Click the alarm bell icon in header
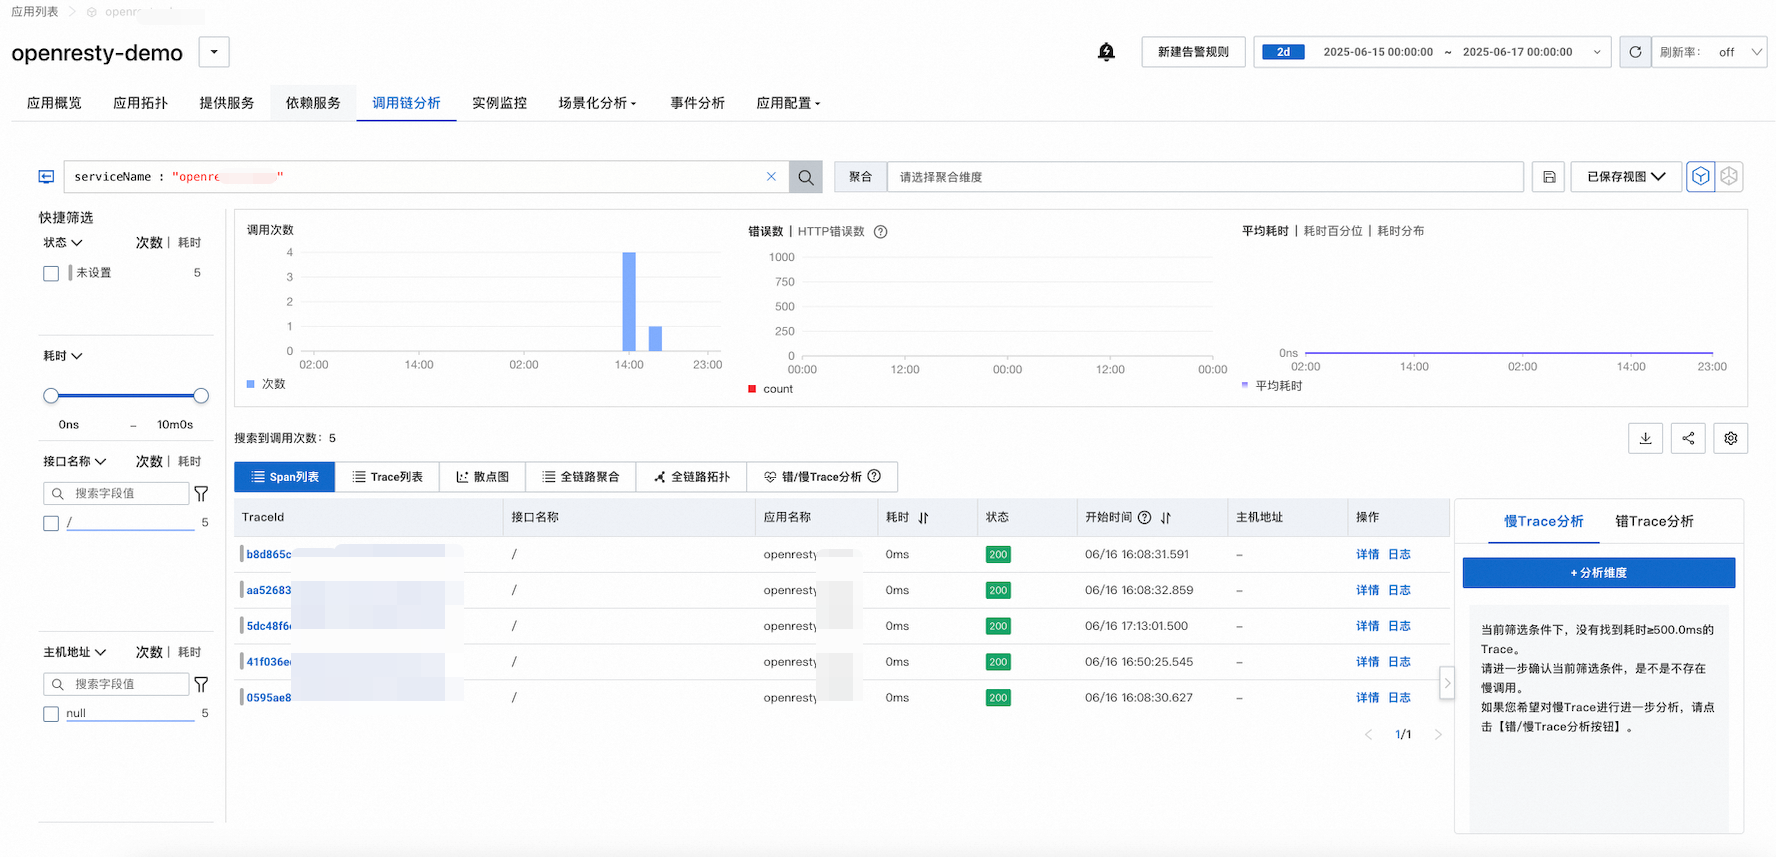 click(1106, 52)
